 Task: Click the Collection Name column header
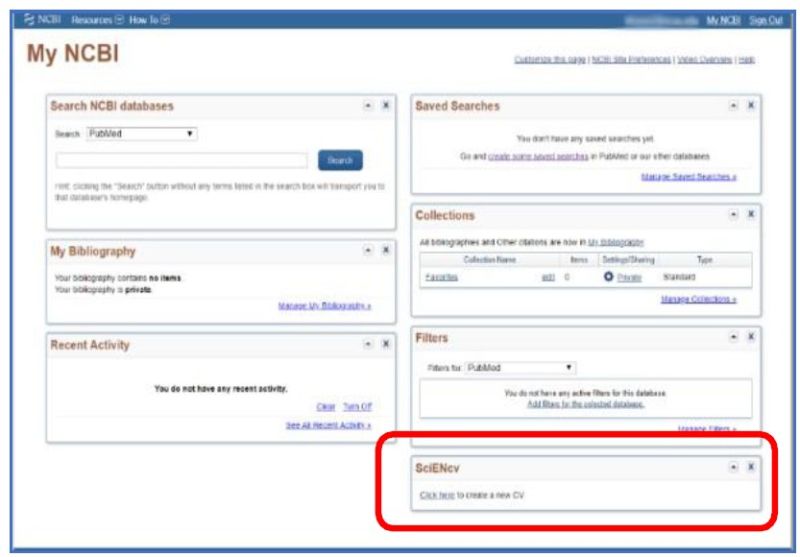tap(489, 260)
